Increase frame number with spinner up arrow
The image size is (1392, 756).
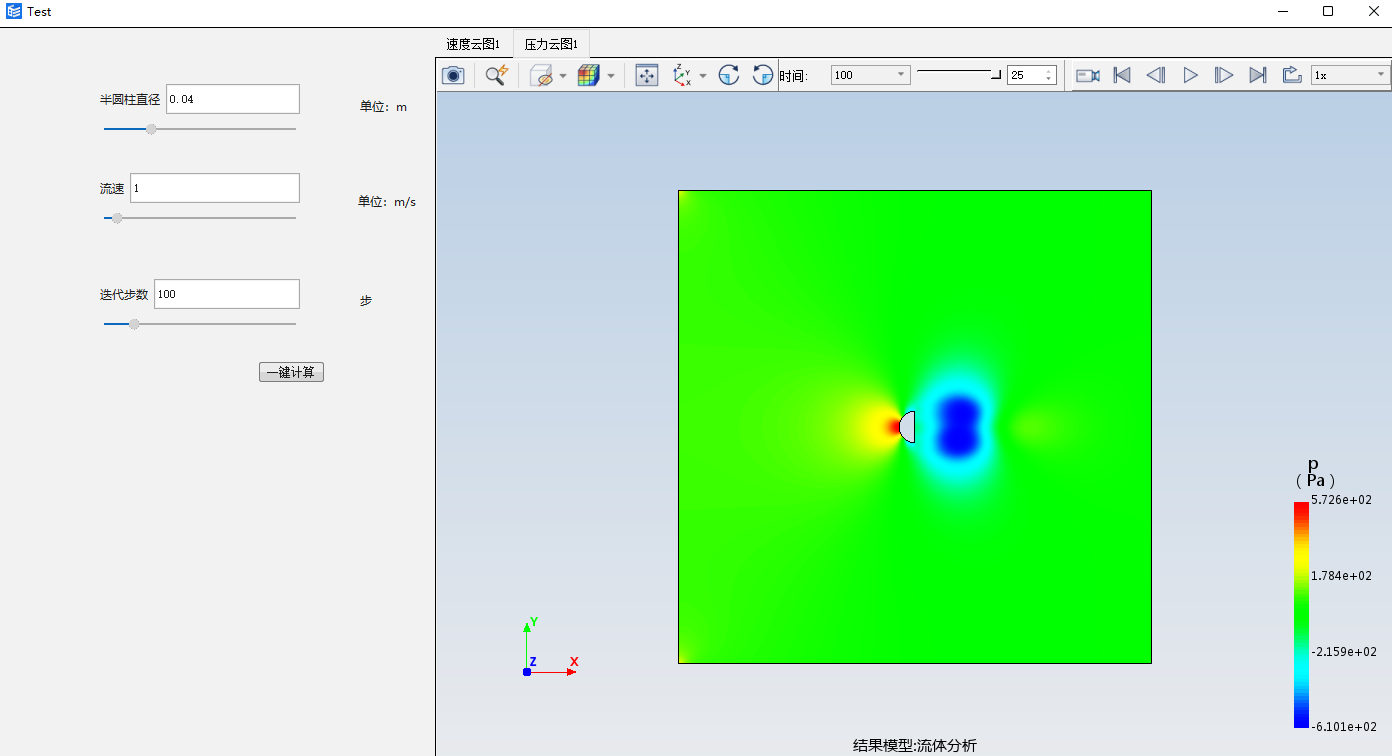pyautogui.click(x=1049, y=71)
